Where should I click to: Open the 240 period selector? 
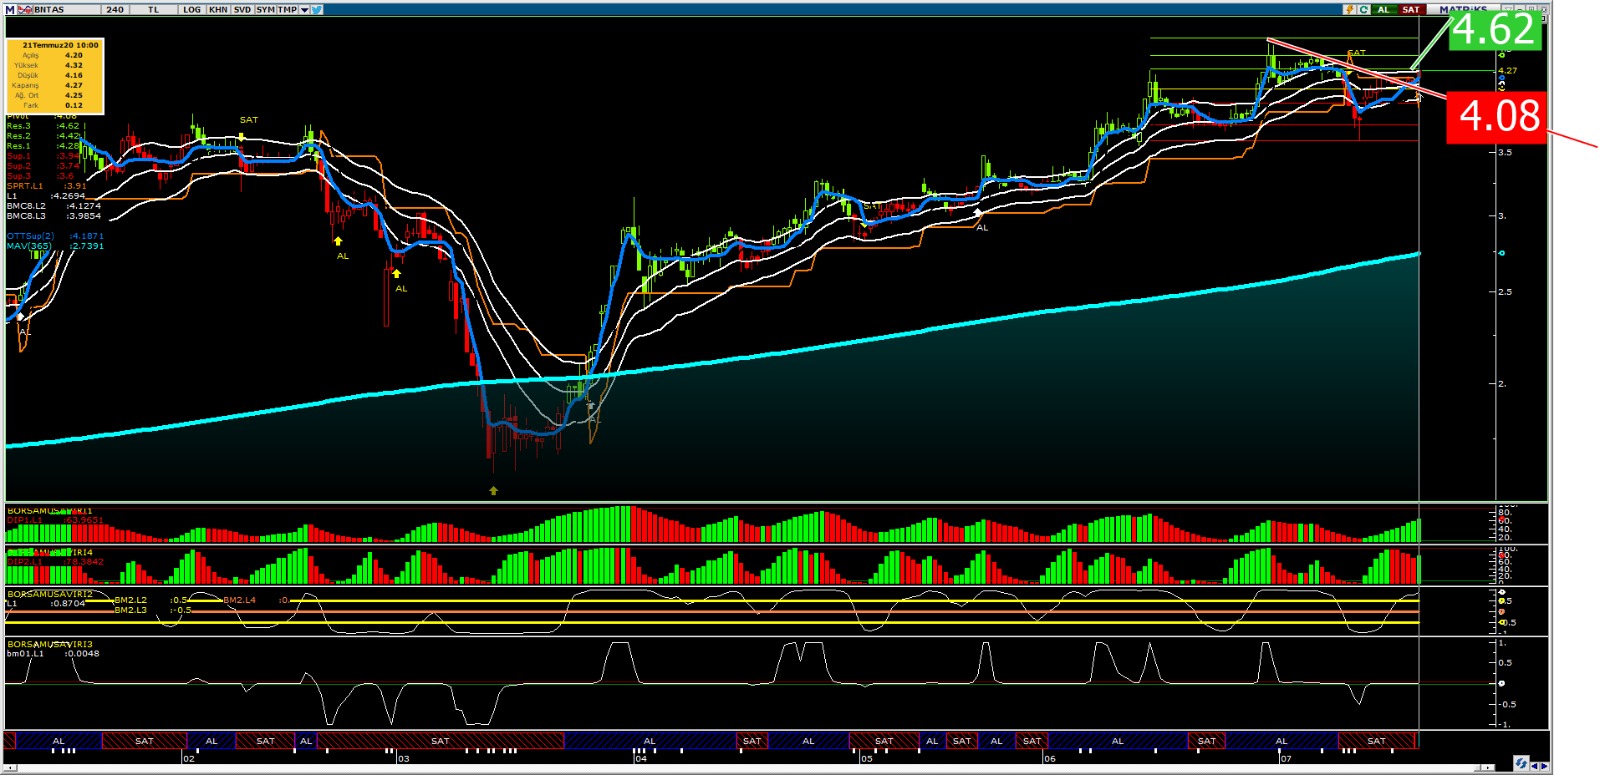coord(115,9)
